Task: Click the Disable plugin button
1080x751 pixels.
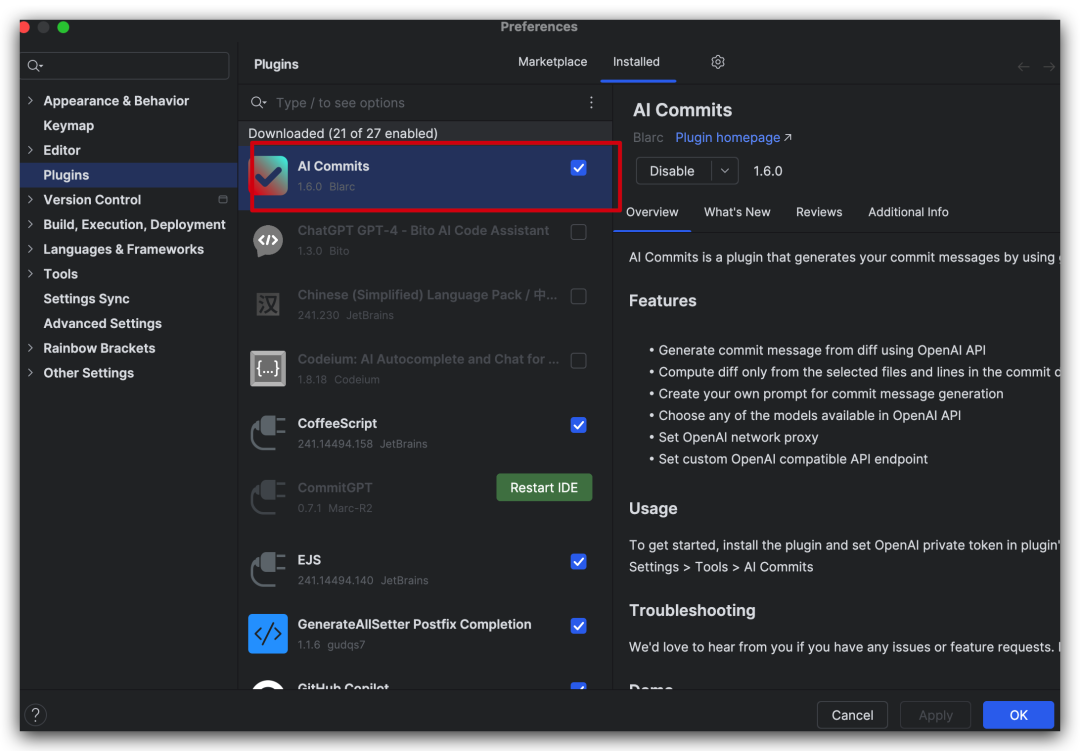Action: (673, 171)
